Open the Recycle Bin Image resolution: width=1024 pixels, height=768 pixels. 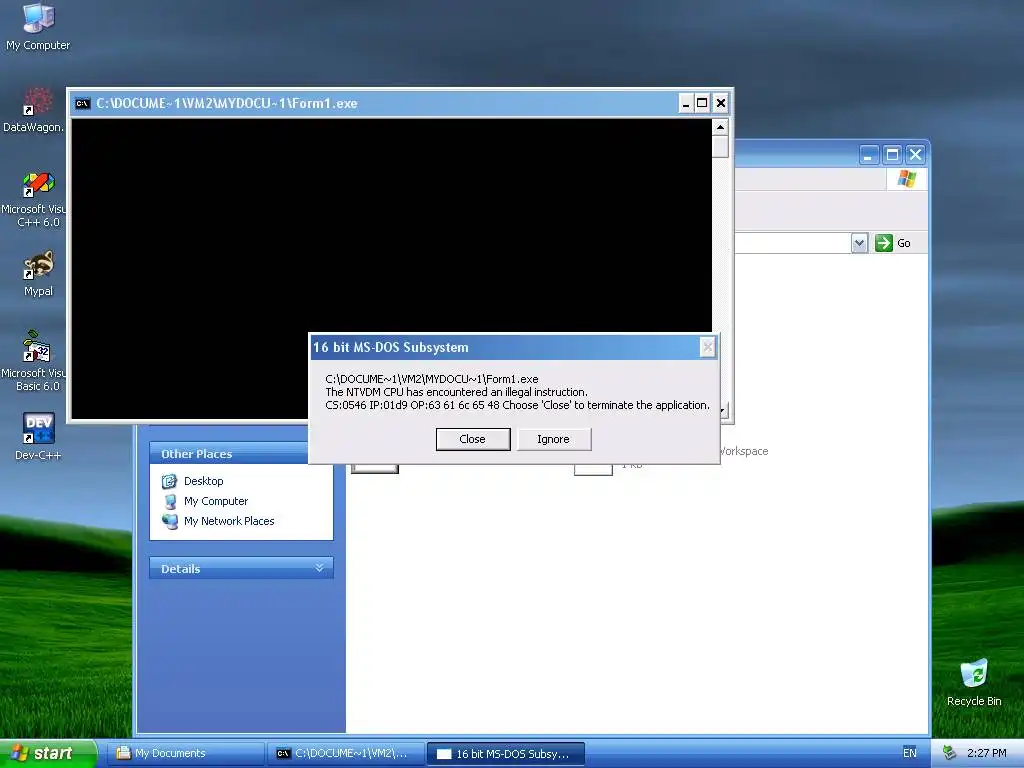(x=974, y=682)
